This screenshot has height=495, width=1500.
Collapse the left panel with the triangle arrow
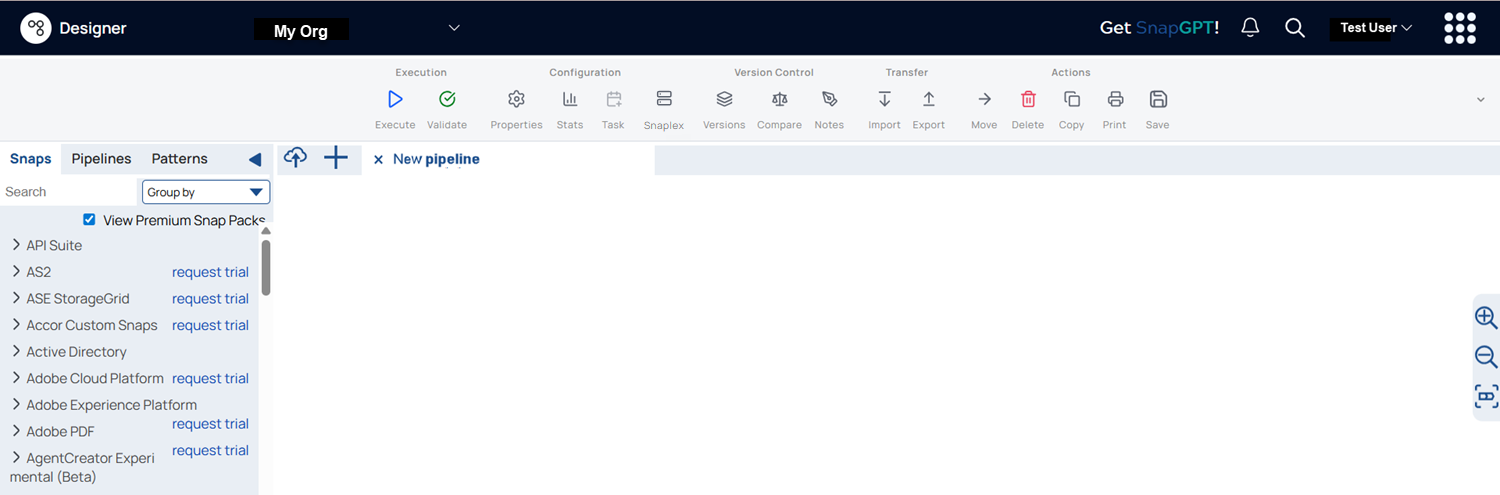(255, 159)
